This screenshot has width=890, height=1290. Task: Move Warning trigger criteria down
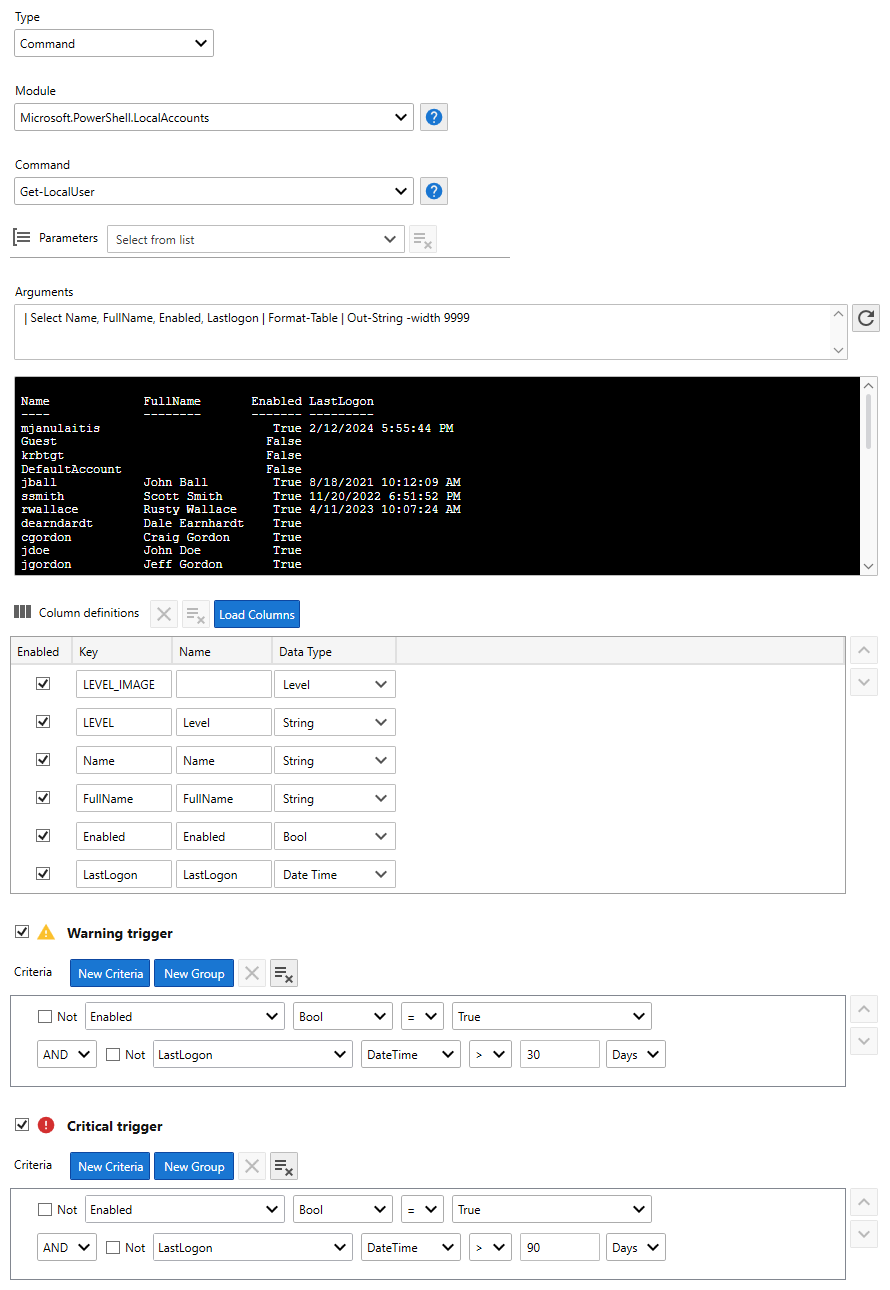pyautogui.click(x=864, y=1041)
